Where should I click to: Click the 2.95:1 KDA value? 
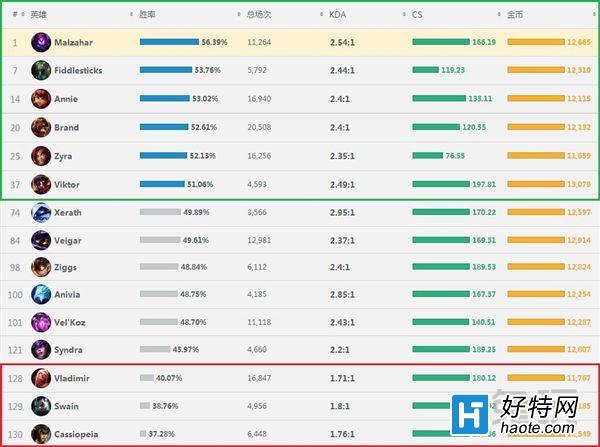[342, 212]
